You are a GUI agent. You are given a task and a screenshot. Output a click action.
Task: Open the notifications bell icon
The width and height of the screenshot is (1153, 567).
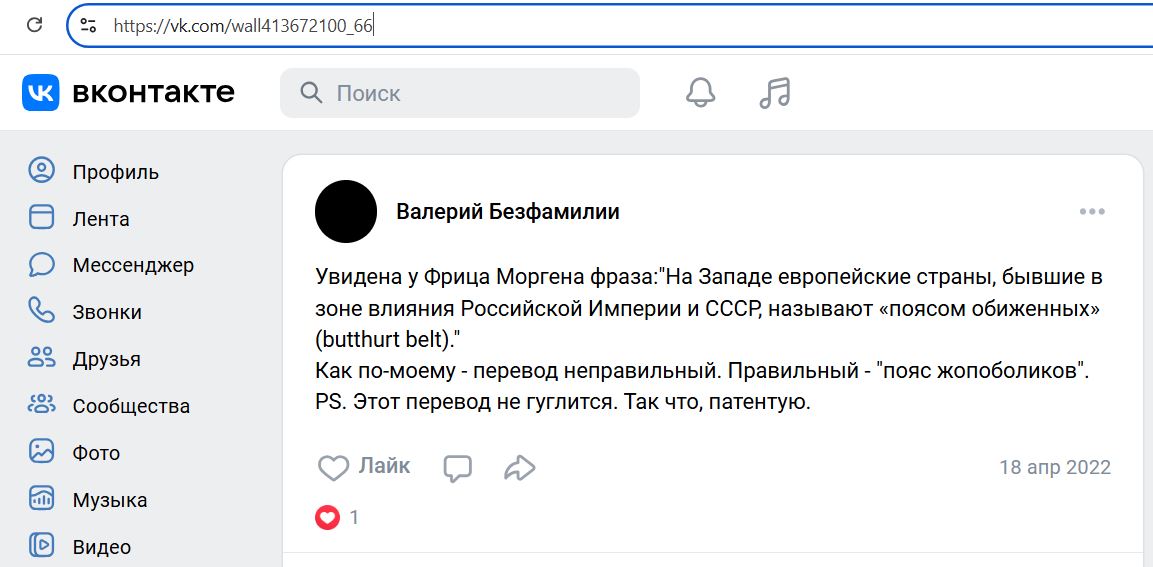click(700, 93)
